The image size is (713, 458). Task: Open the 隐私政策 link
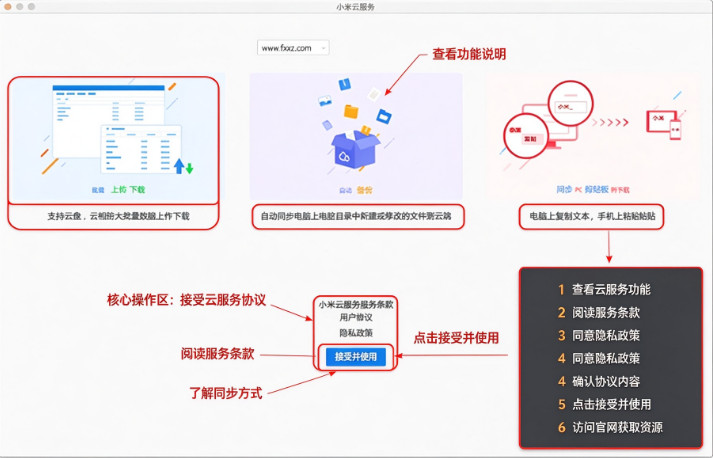click(x=356, y=333)
